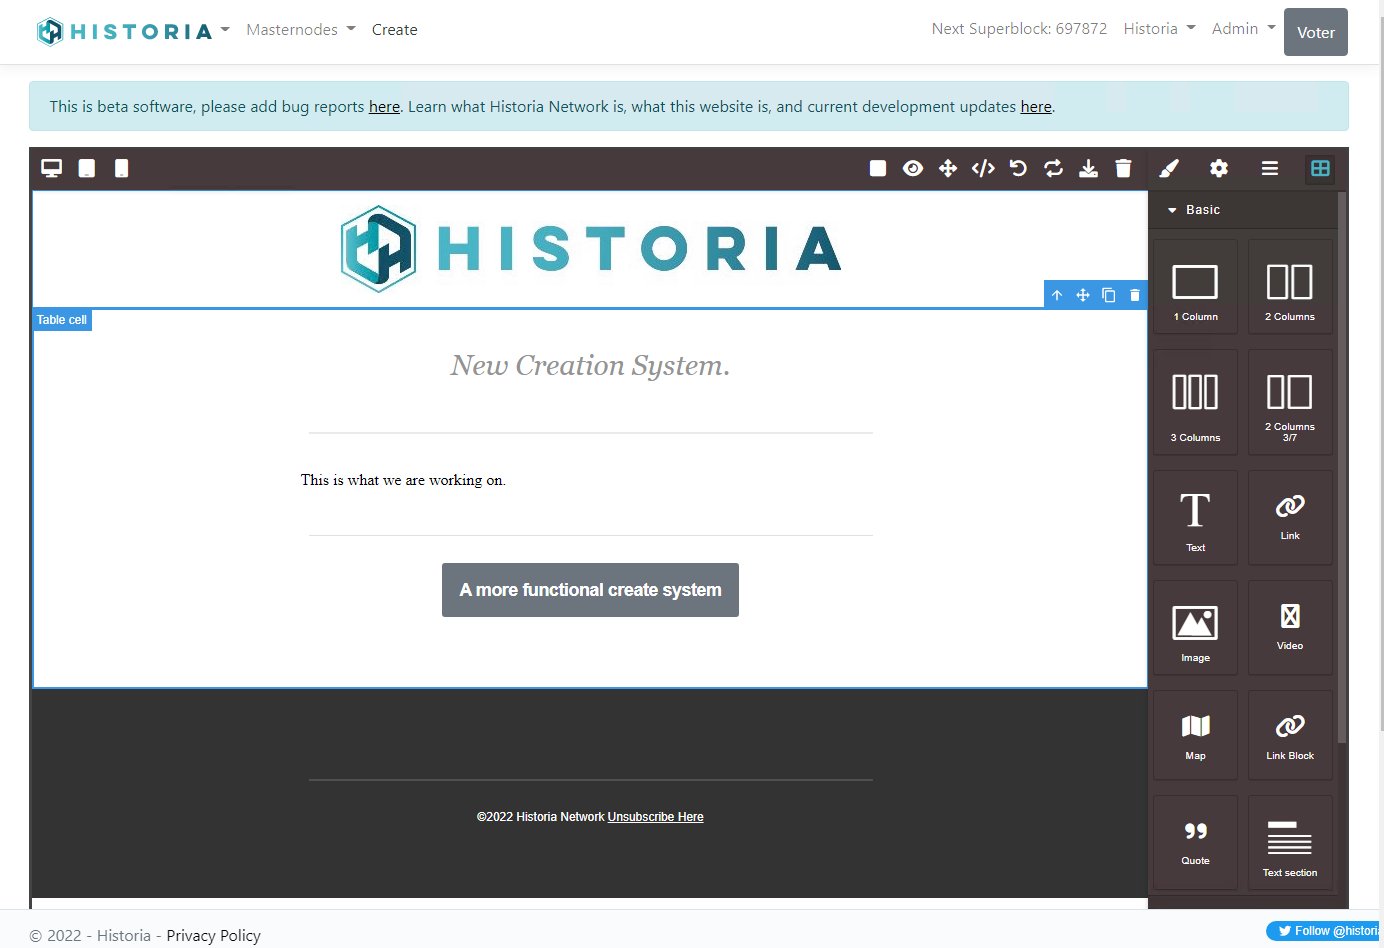Select the Quote block
The image size is (1384, 948).
pos(1195,841)
